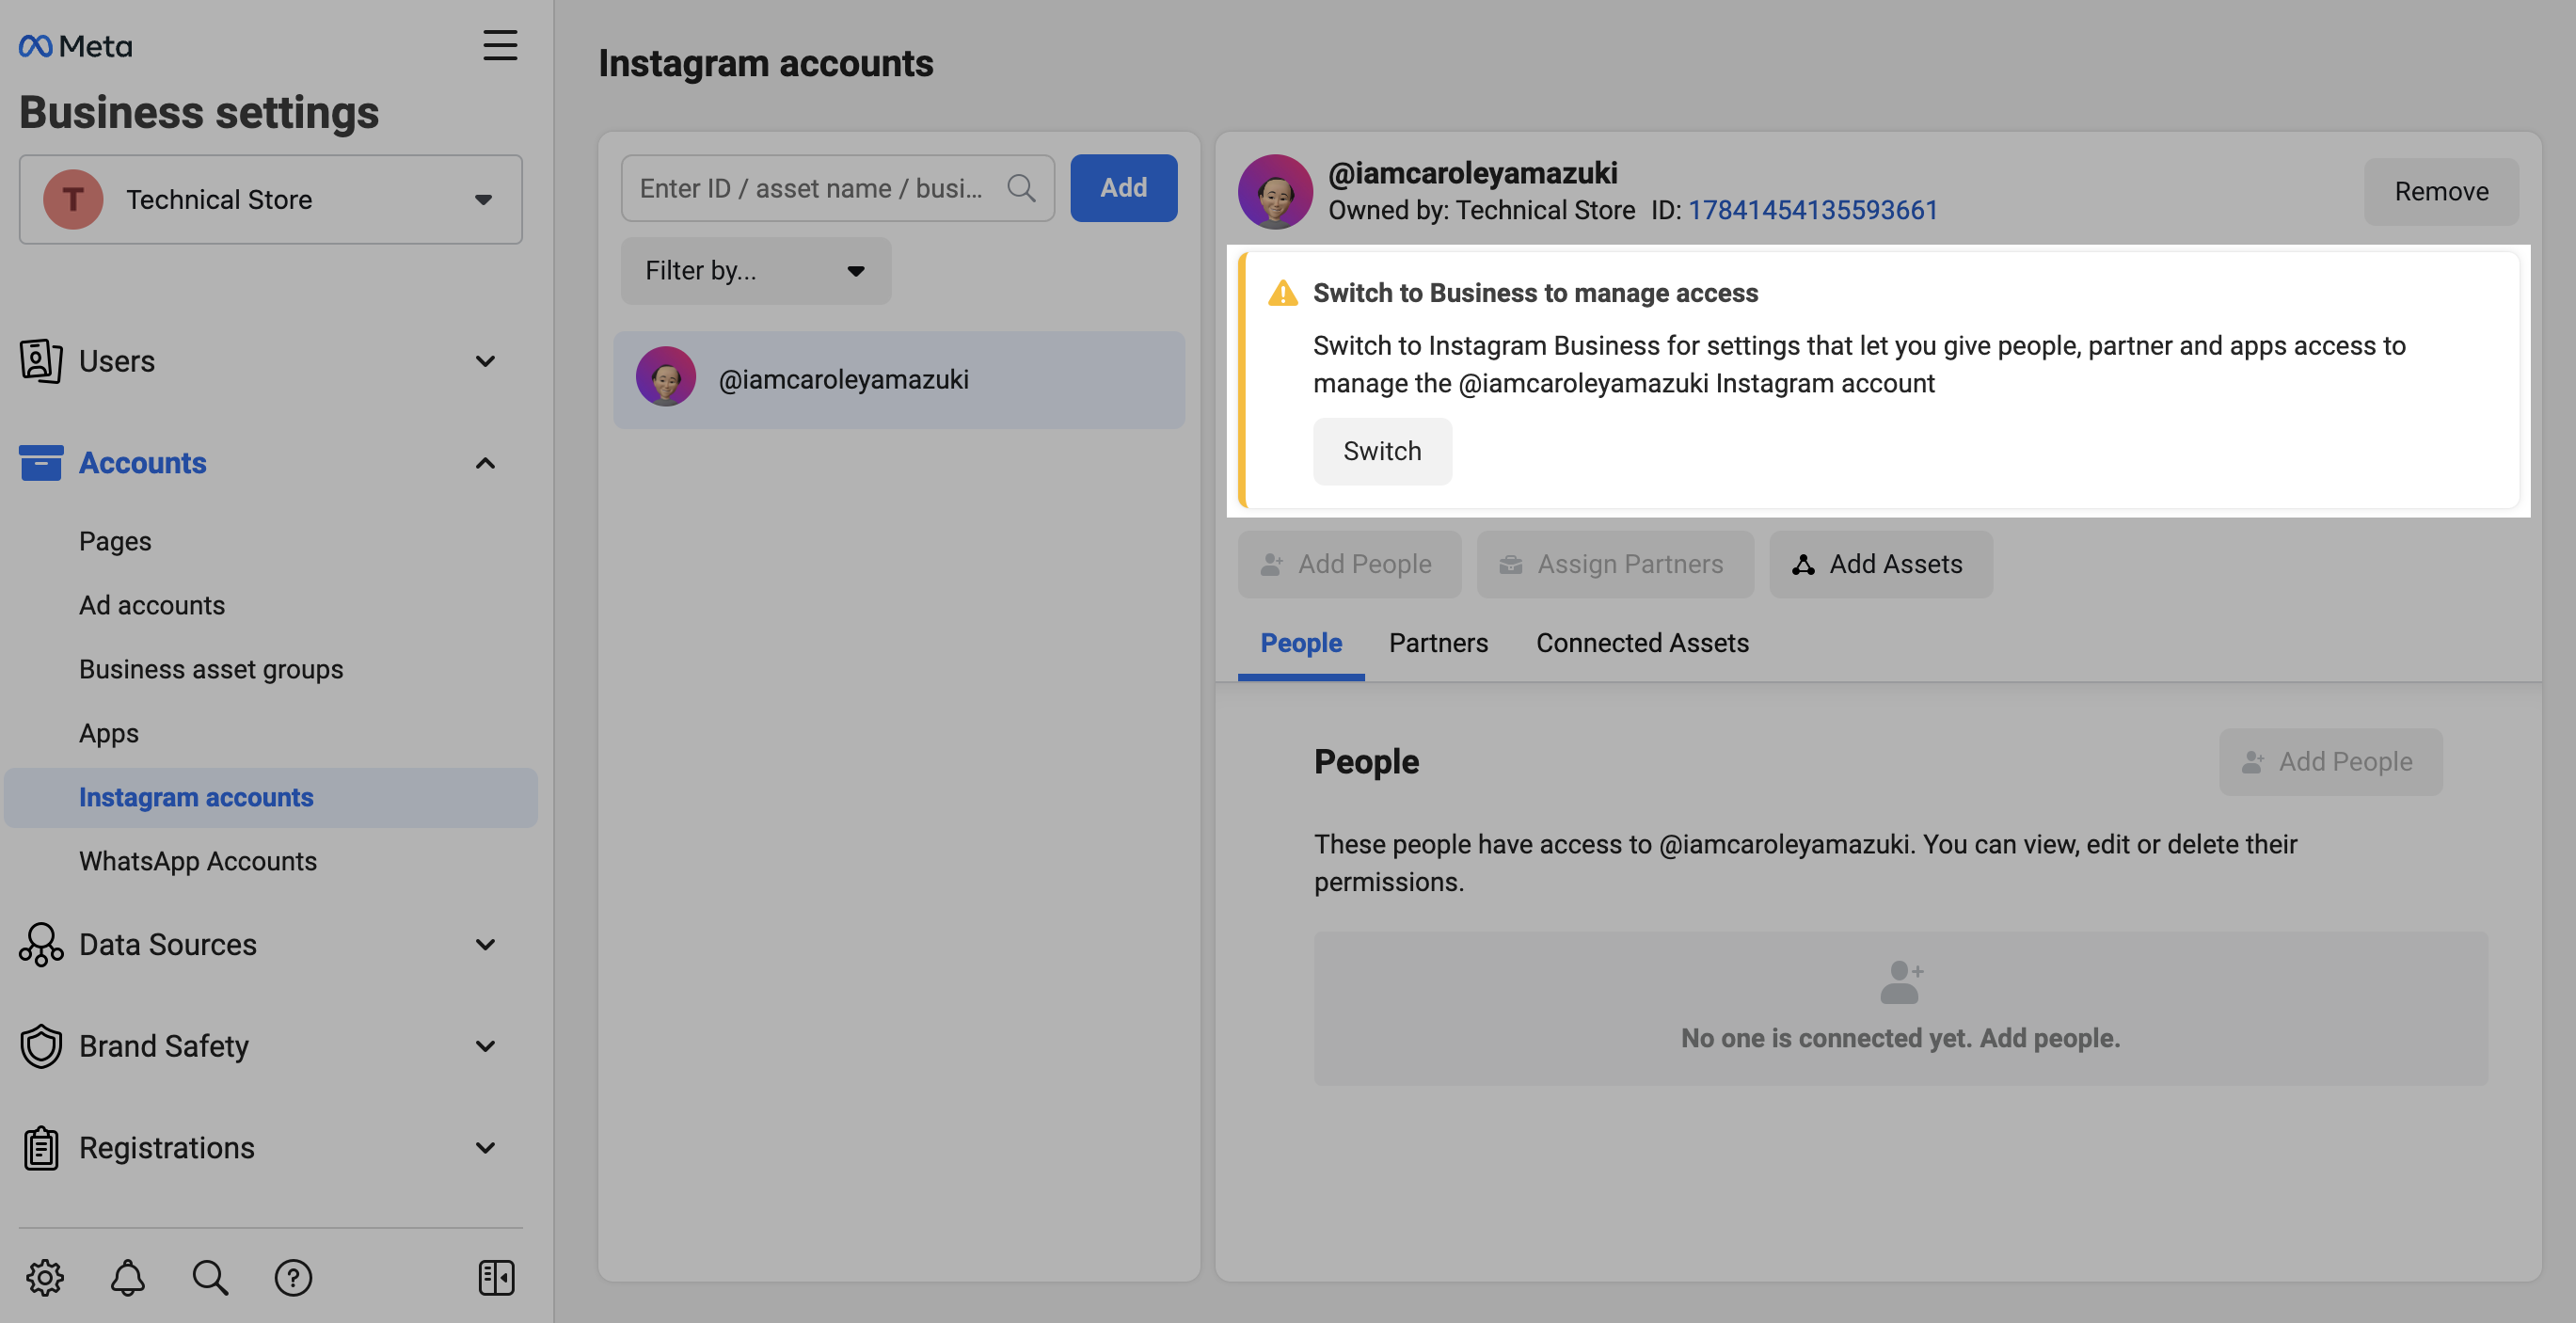This screenshot has width=2576, height=1323.
Task: Open Ad accounts in the sidebar
Action: click(152, 605)
